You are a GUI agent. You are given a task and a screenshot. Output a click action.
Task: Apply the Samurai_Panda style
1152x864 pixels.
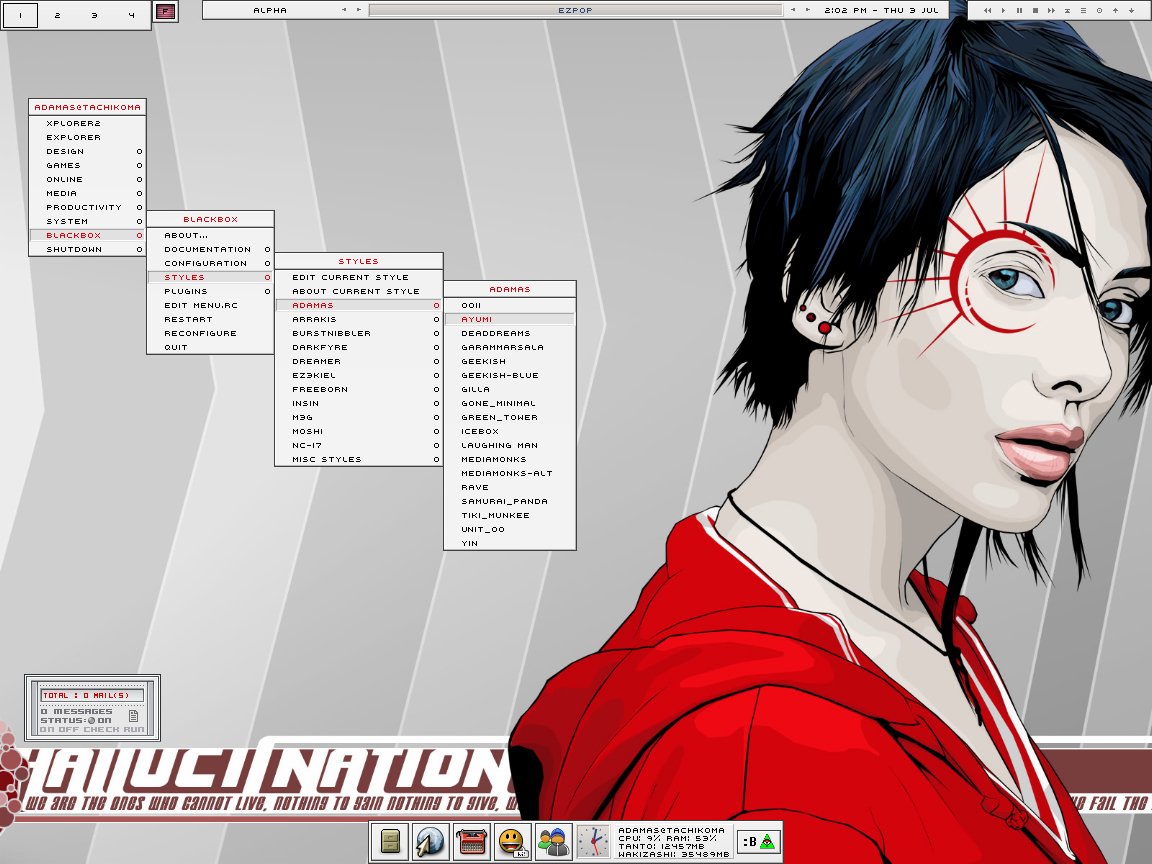pyautogui.click(x=510, y=501)
